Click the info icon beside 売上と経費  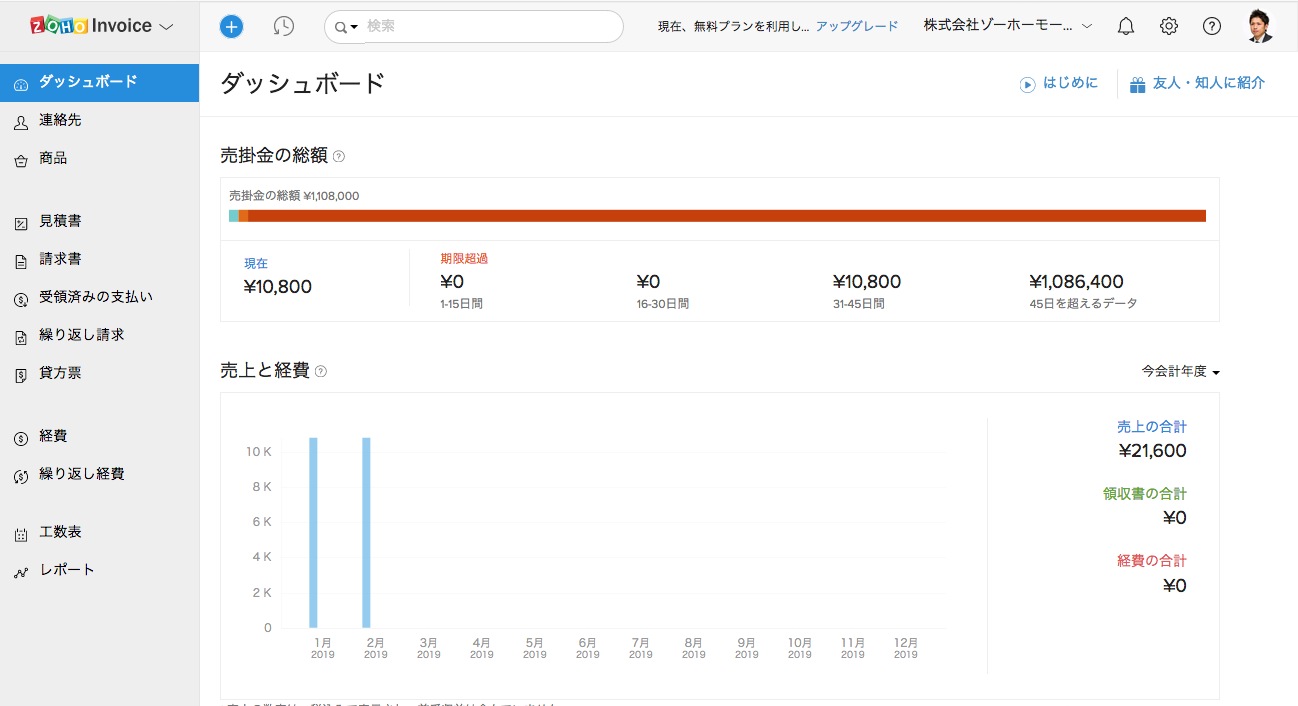pyautogui.click(x=321, y=372)
